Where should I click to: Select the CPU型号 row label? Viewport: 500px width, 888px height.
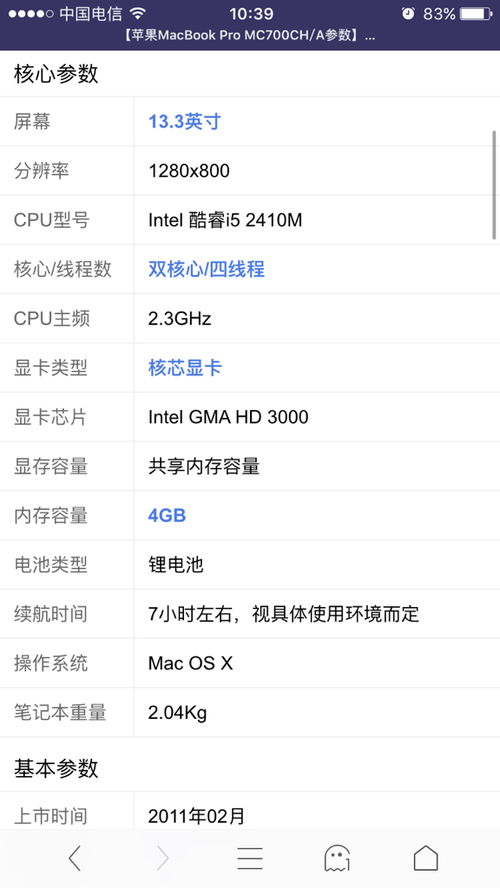(x=52, y=220)
